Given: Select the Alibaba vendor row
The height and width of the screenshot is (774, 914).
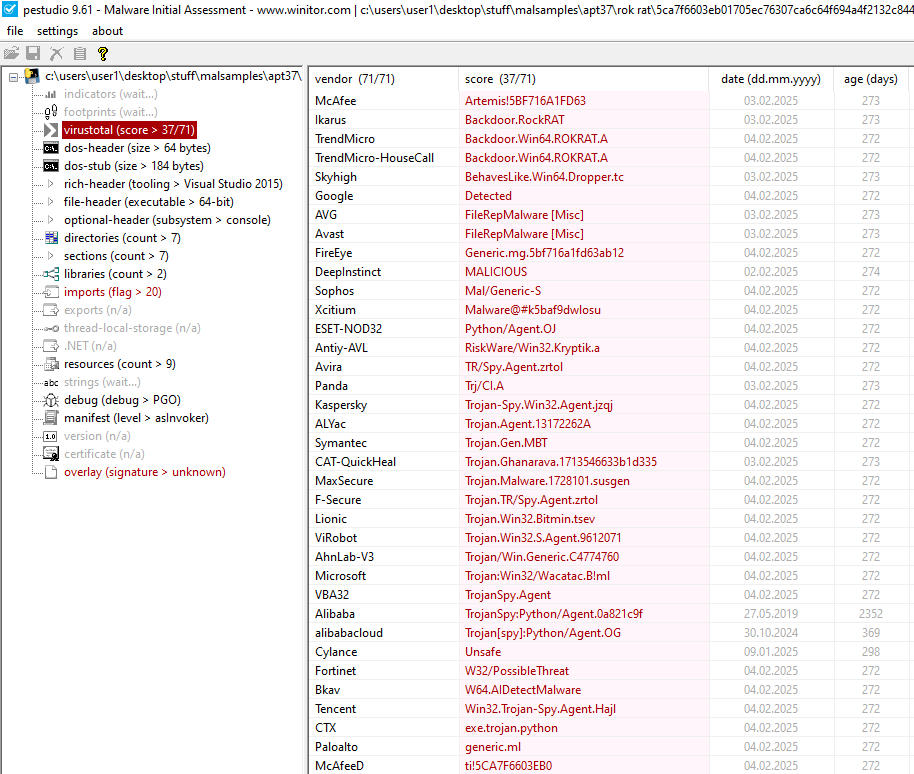Looking at the screenshot, I should point(611,614).
